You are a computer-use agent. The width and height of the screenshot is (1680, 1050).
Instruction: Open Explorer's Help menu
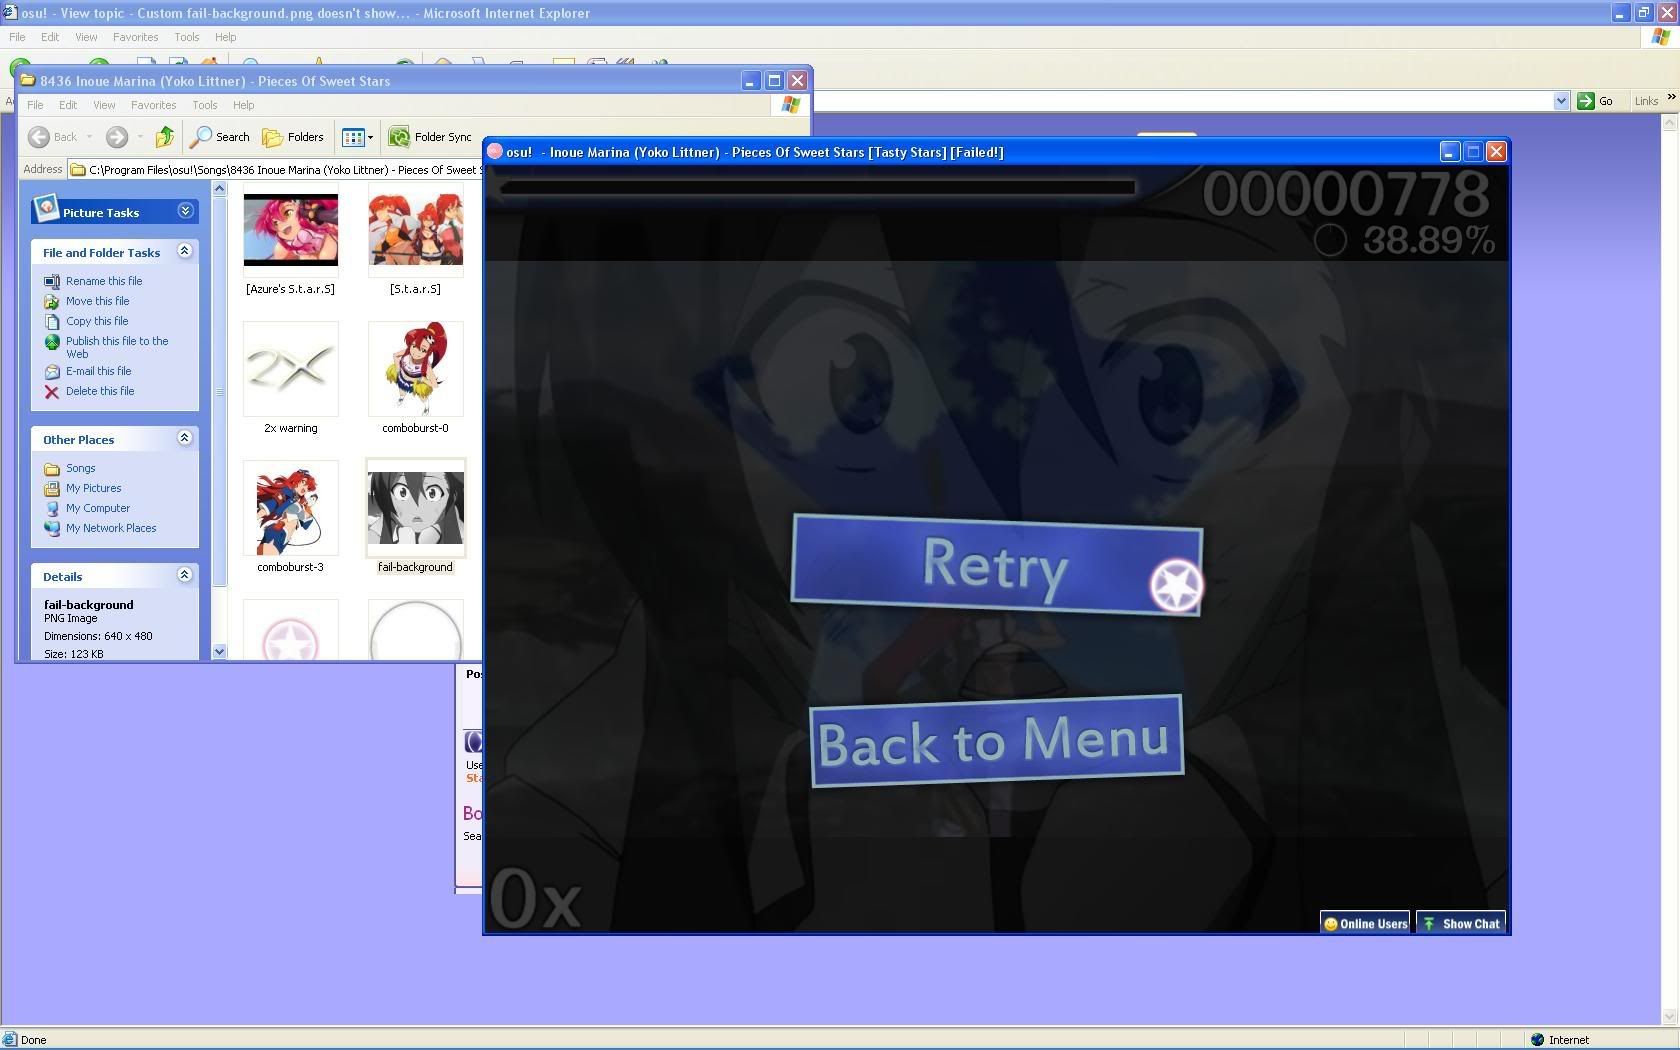point(243,105)
